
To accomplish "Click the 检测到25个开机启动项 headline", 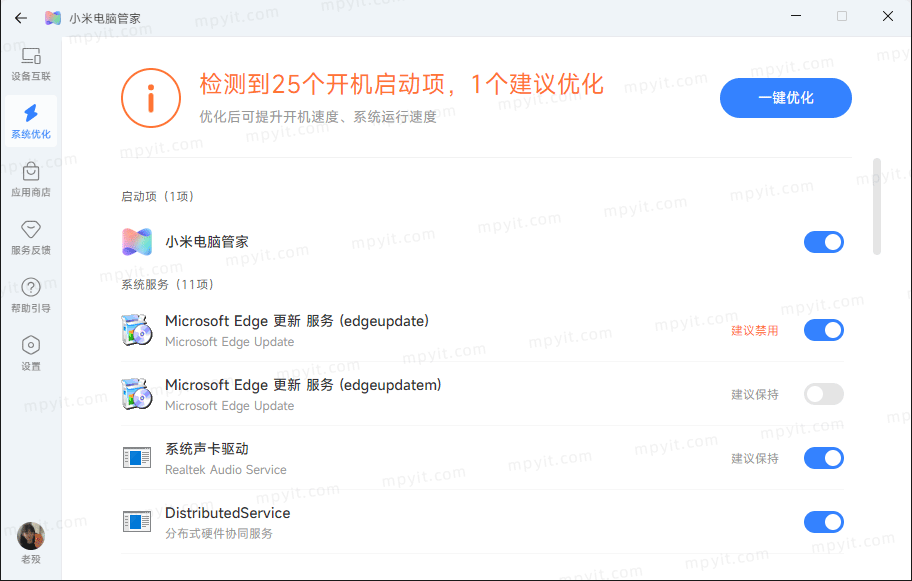I will [x=402, y=84].
